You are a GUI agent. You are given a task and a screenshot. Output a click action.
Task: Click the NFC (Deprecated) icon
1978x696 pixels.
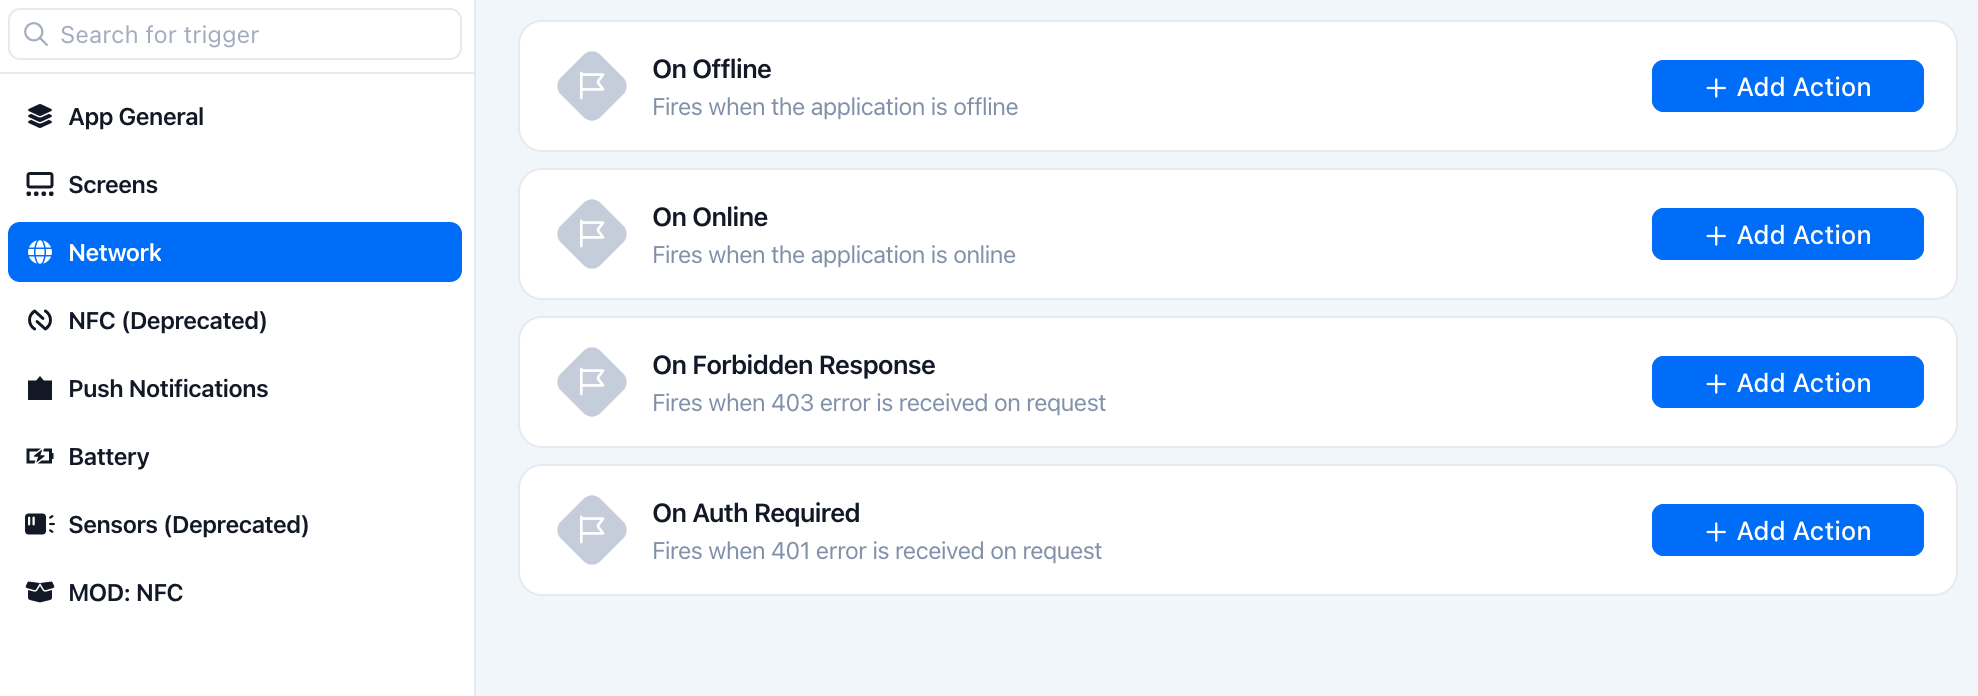tap(40, 321)
